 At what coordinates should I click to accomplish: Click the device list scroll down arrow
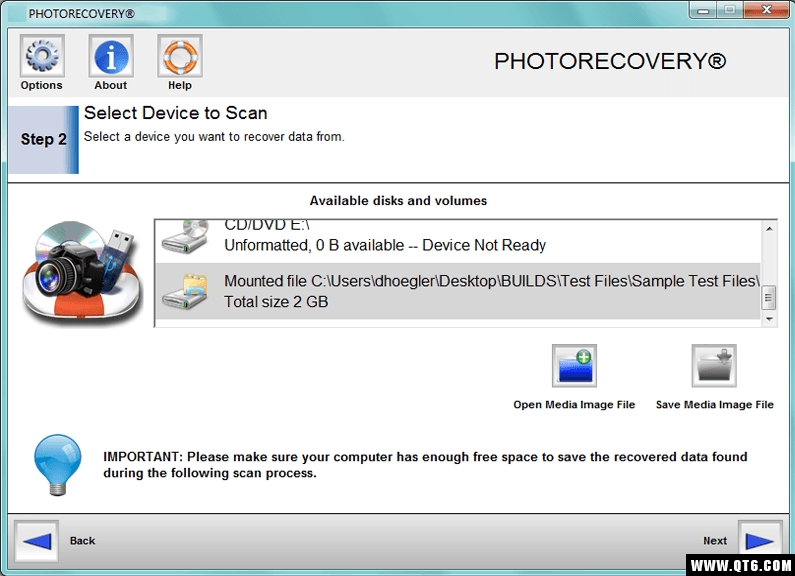click(769, 319)
